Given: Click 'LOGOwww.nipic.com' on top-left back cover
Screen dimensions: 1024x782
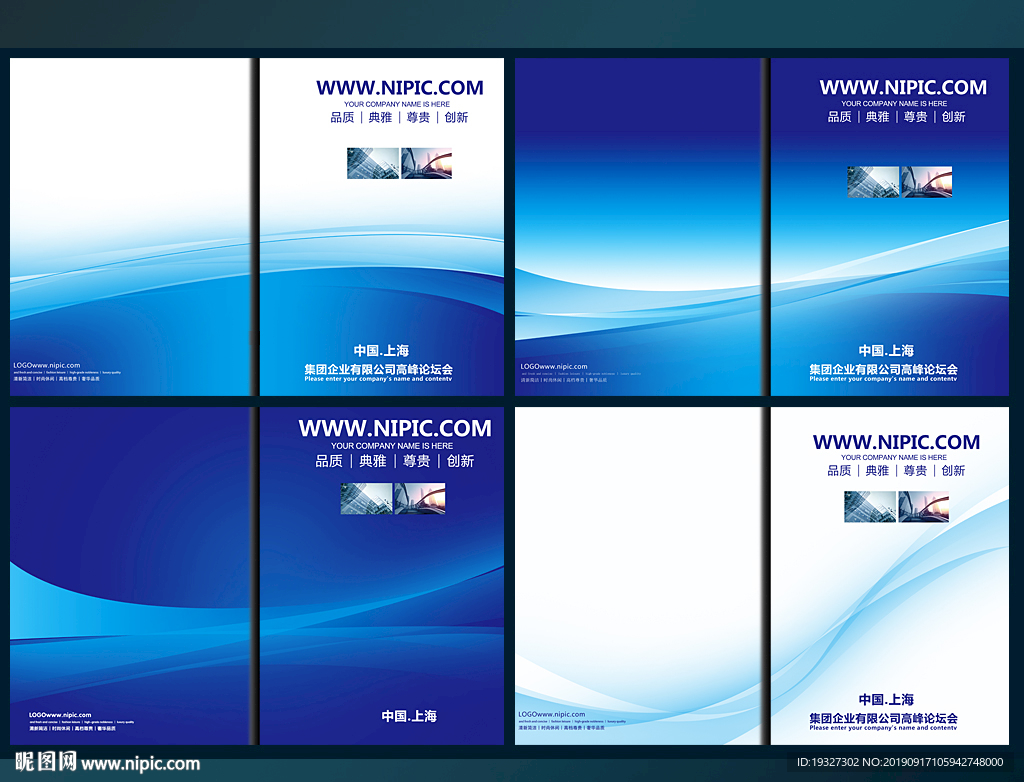Looking at the screenshot, I should tap(47, 366).
